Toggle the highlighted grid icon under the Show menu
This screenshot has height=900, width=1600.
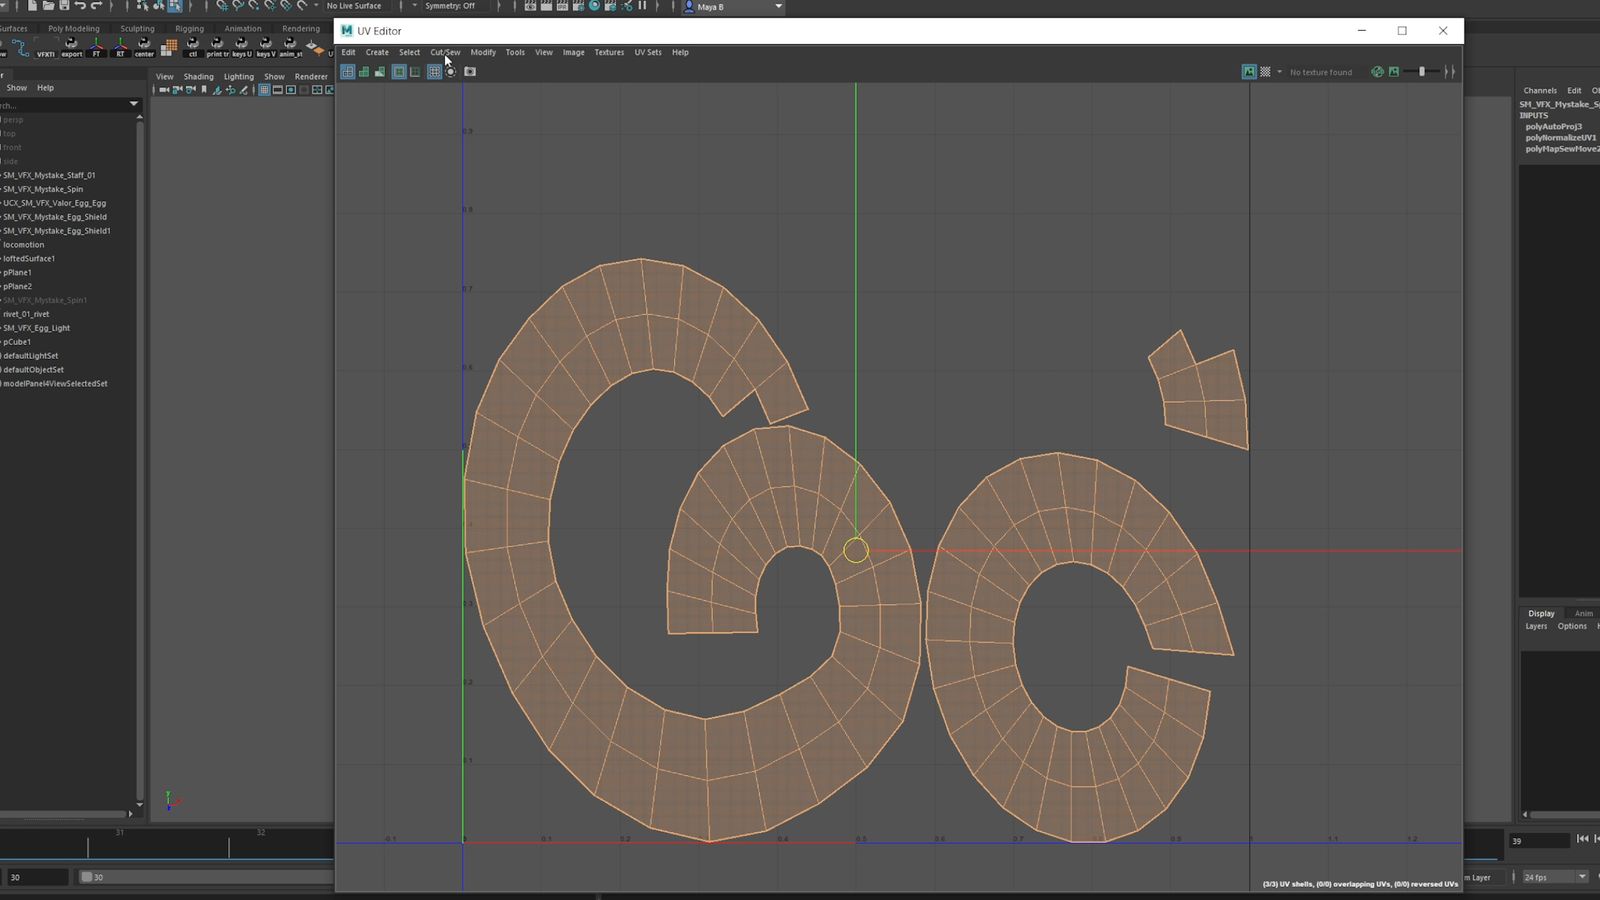point(264,89)
